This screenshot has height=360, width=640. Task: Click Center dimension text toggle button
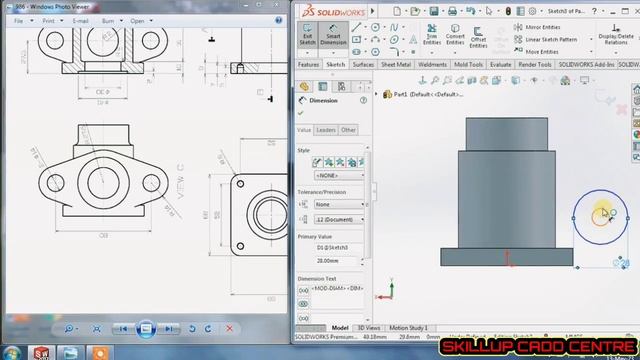(303, 304)
